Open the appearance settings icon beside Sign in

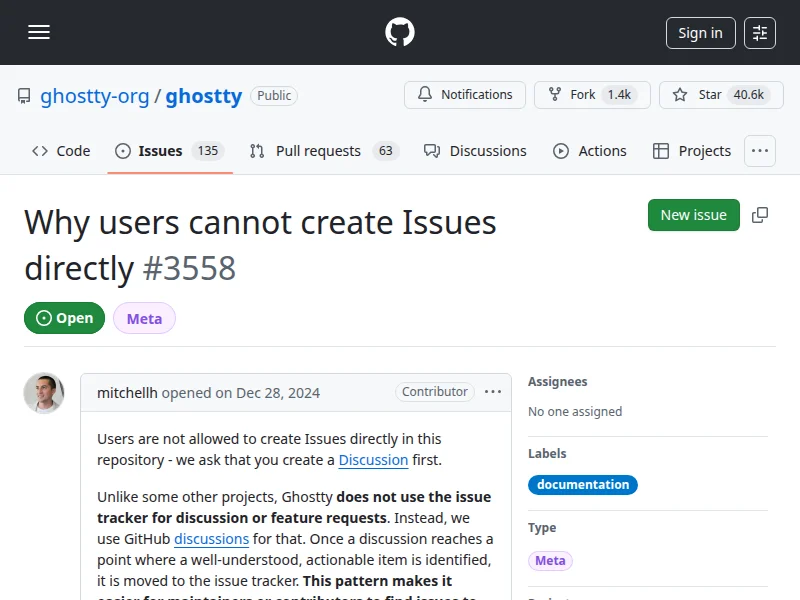pyautogui.click(x=760, y=33)
